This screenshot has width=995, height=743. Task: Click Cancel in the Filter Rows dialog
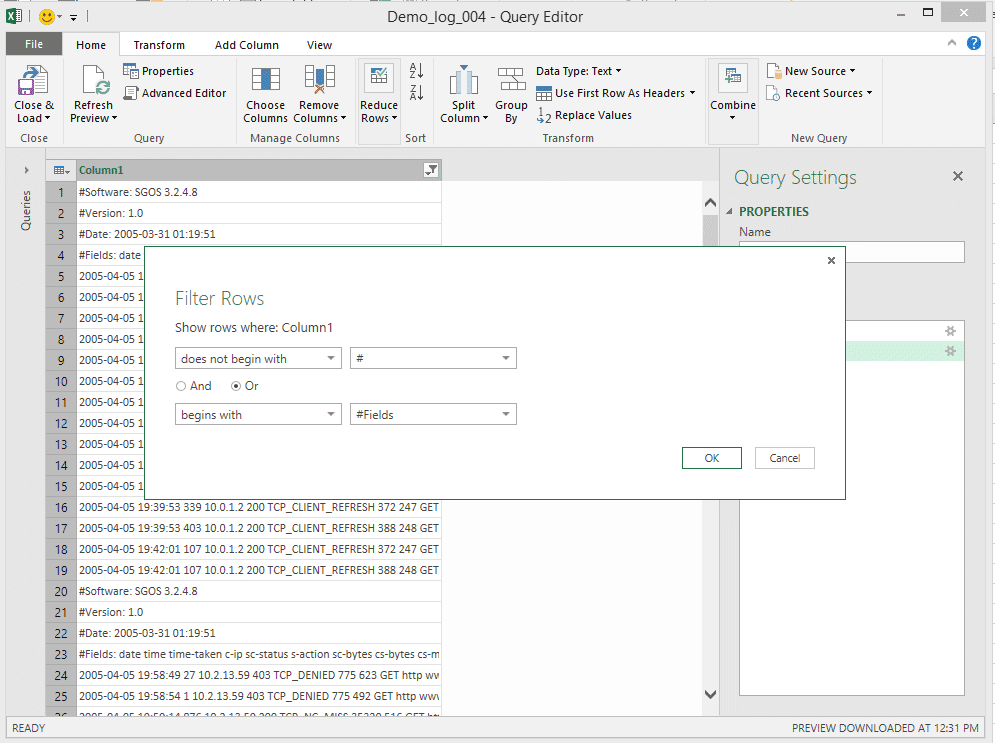point(784,458)
